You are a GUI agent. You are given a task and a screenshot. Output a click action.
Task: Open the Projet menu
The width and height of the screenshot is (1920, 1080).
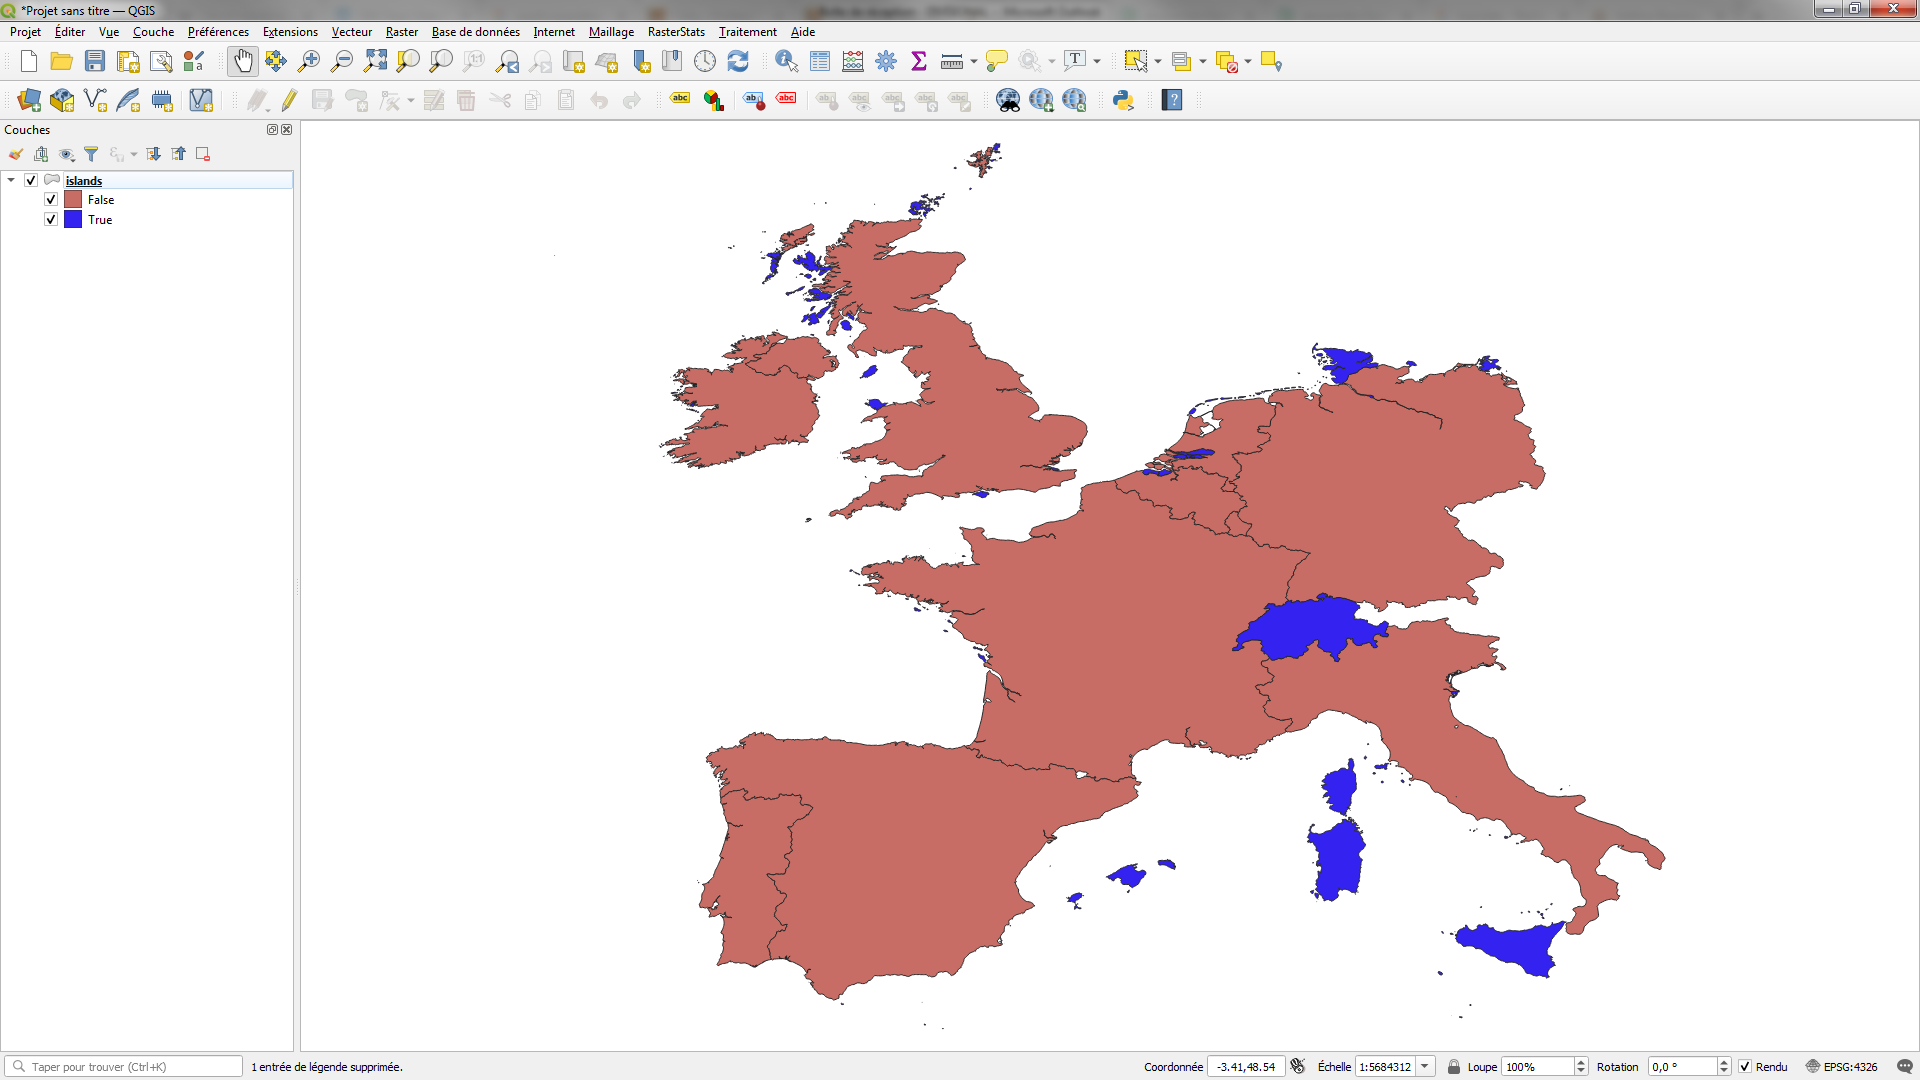25,32
